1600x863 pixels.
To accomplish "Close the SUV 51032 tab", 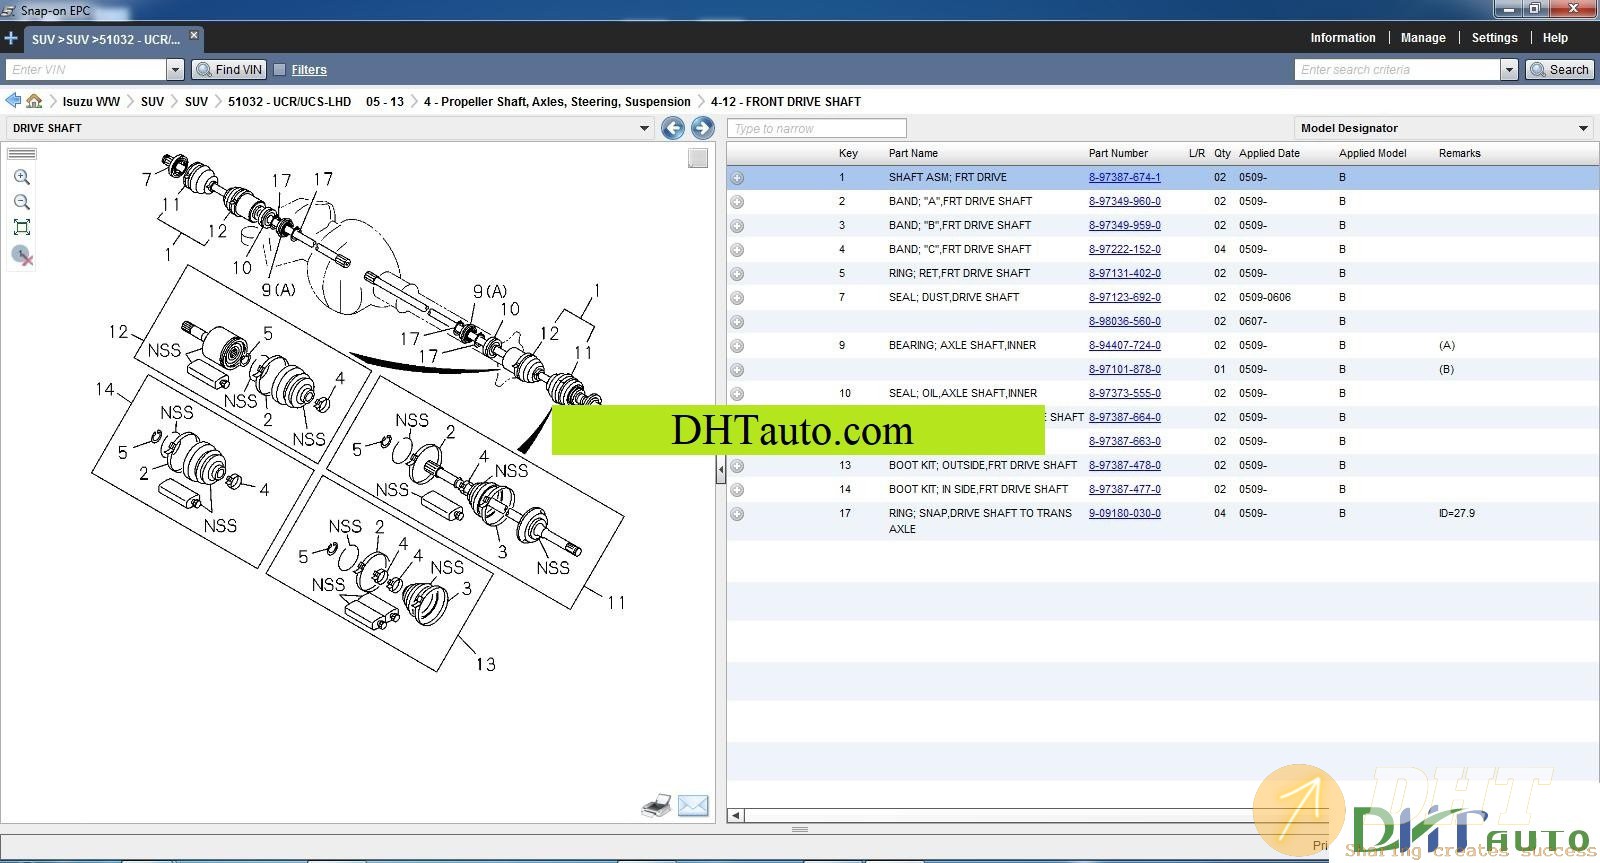I will (194, 35).
